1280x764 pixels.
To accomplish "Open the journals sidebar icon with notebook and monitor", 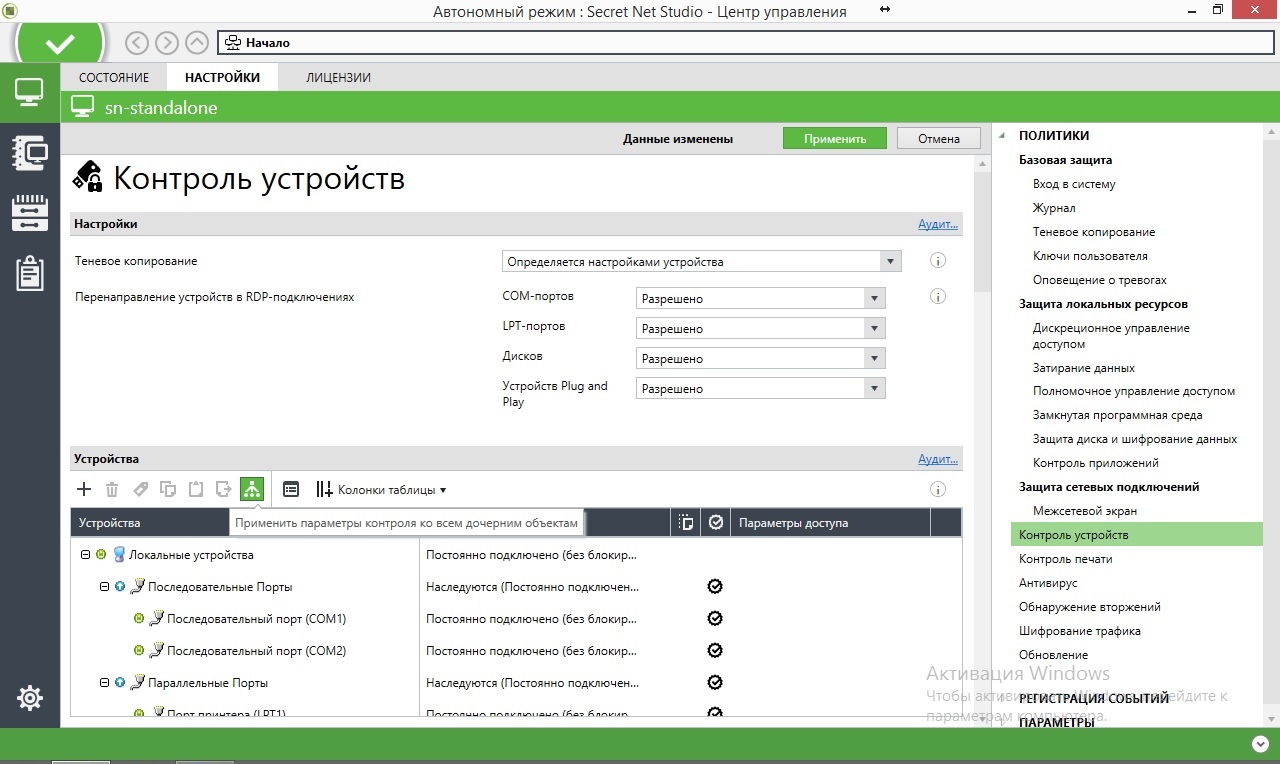I will click(x=30, y=152).
